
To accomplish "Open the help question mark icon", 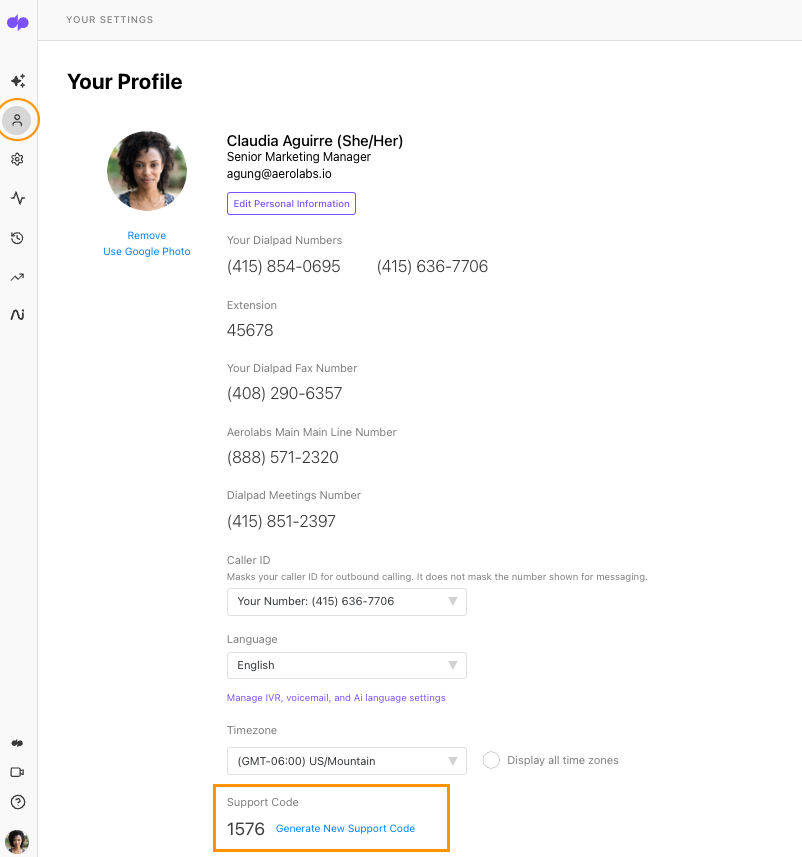I will [17, 802].
